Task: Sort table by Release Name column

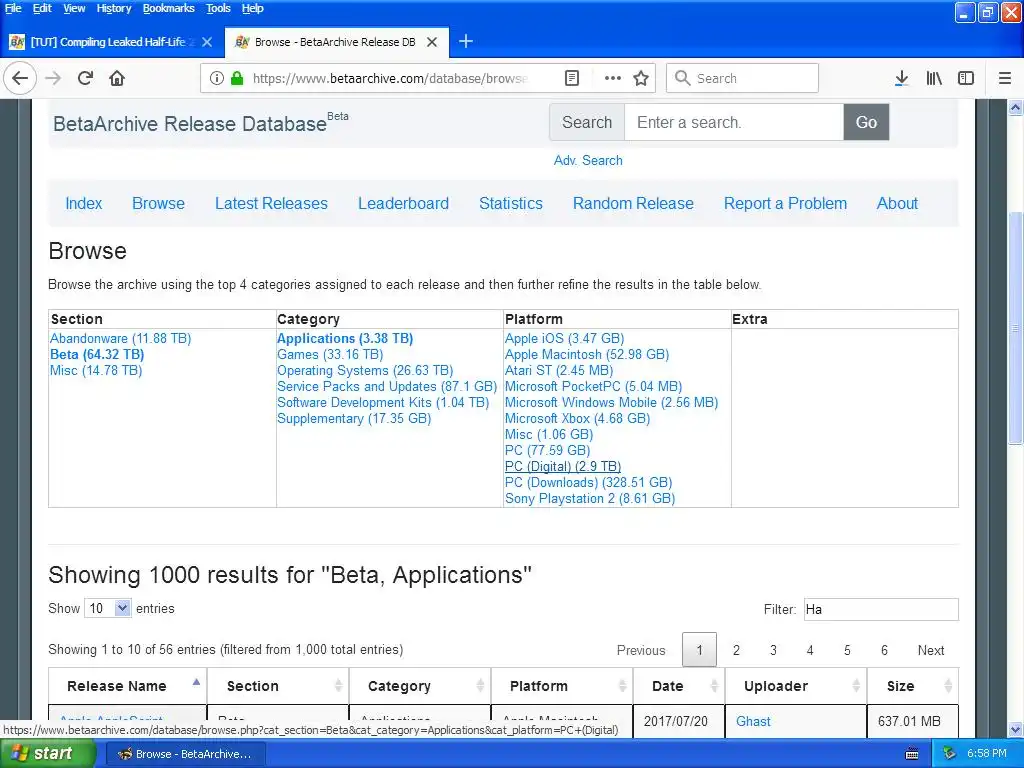Action: (128, 686)
